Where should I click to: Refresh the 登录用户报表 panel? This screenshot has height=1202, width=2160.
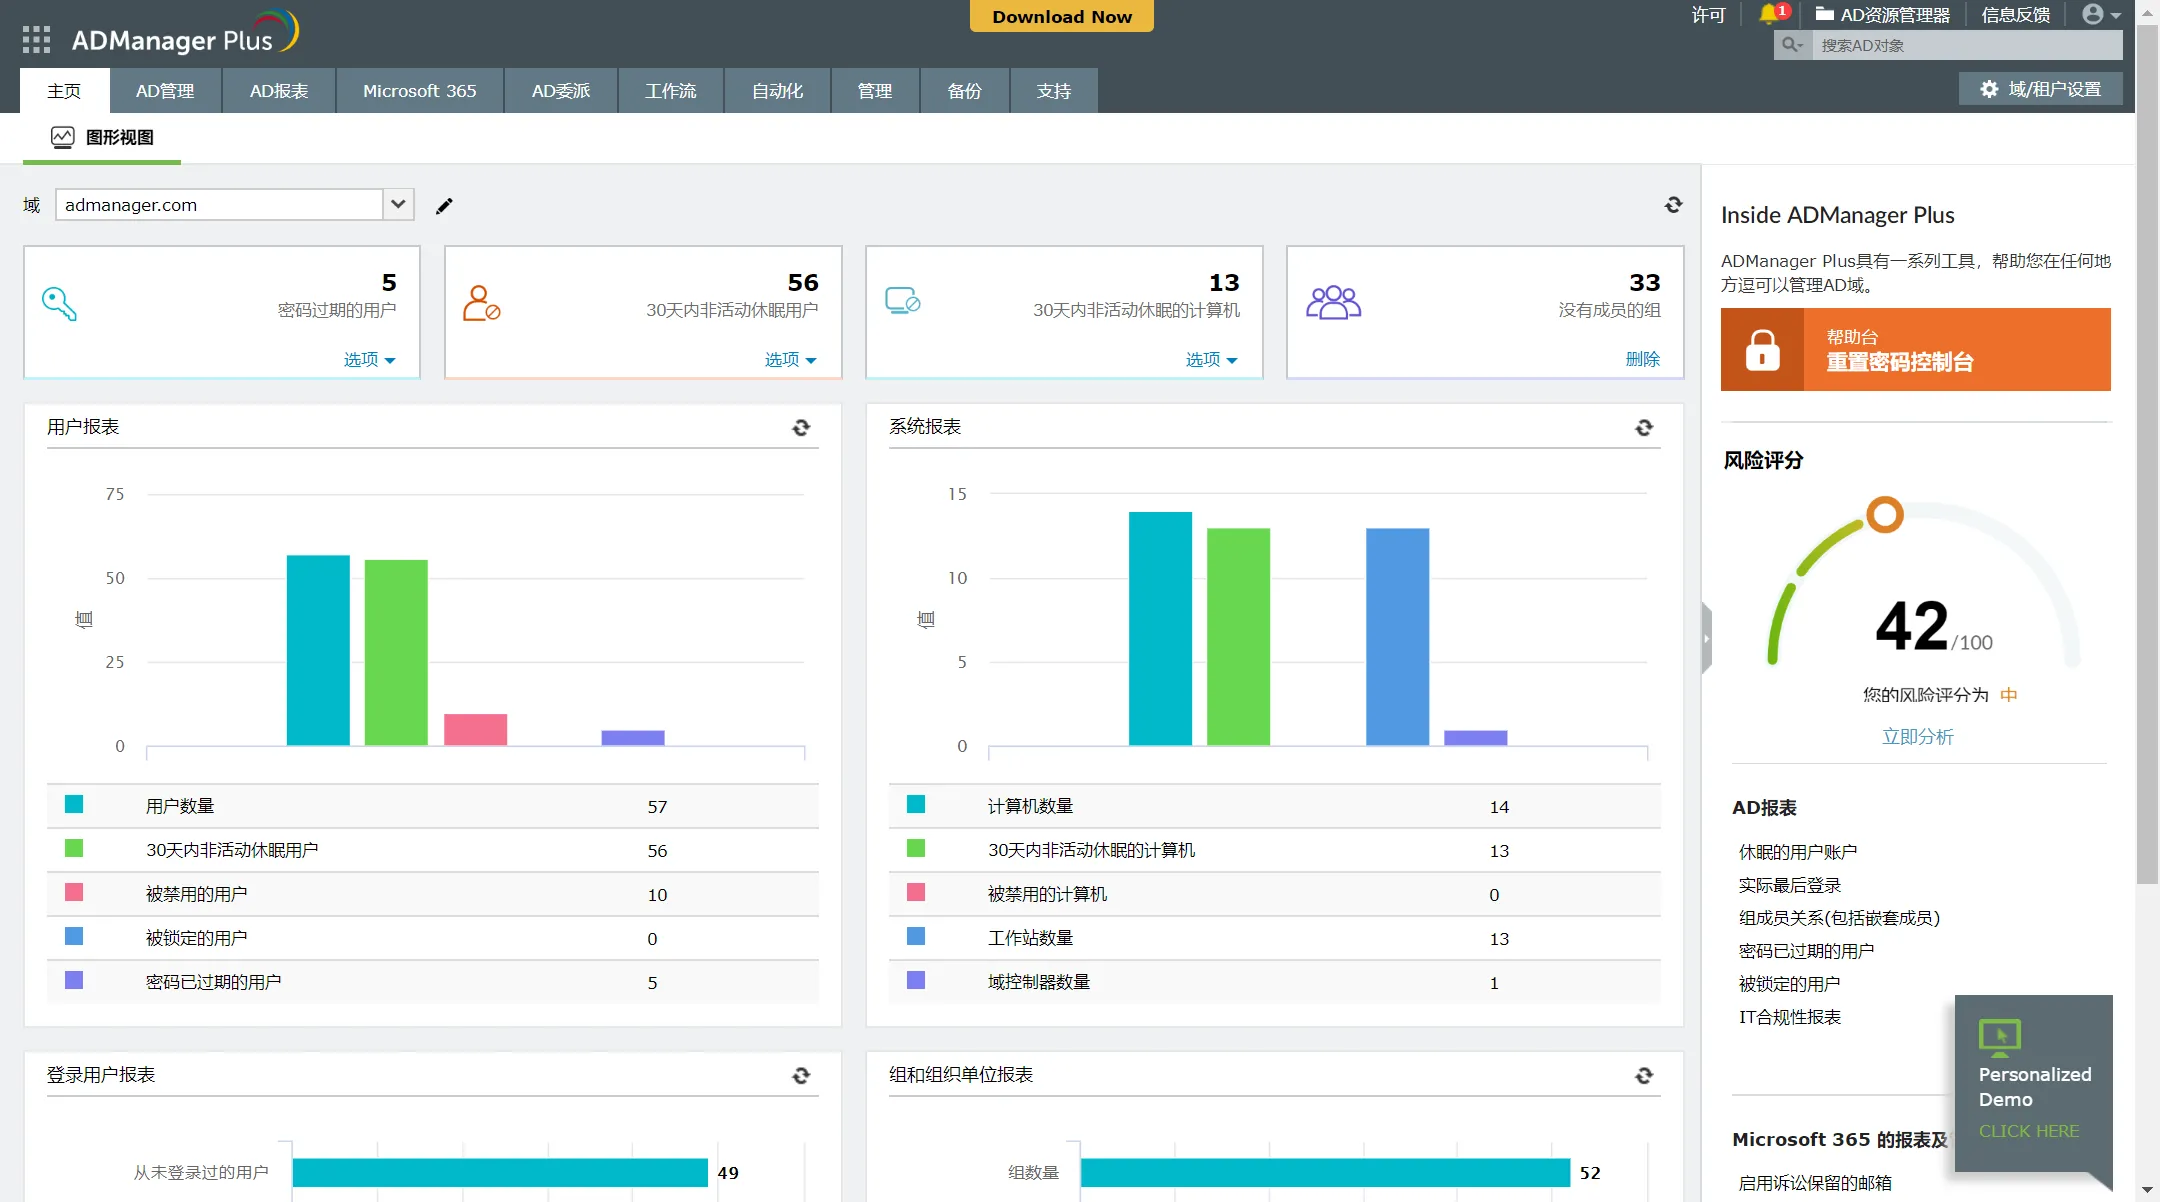click(x=801, y=1076)
